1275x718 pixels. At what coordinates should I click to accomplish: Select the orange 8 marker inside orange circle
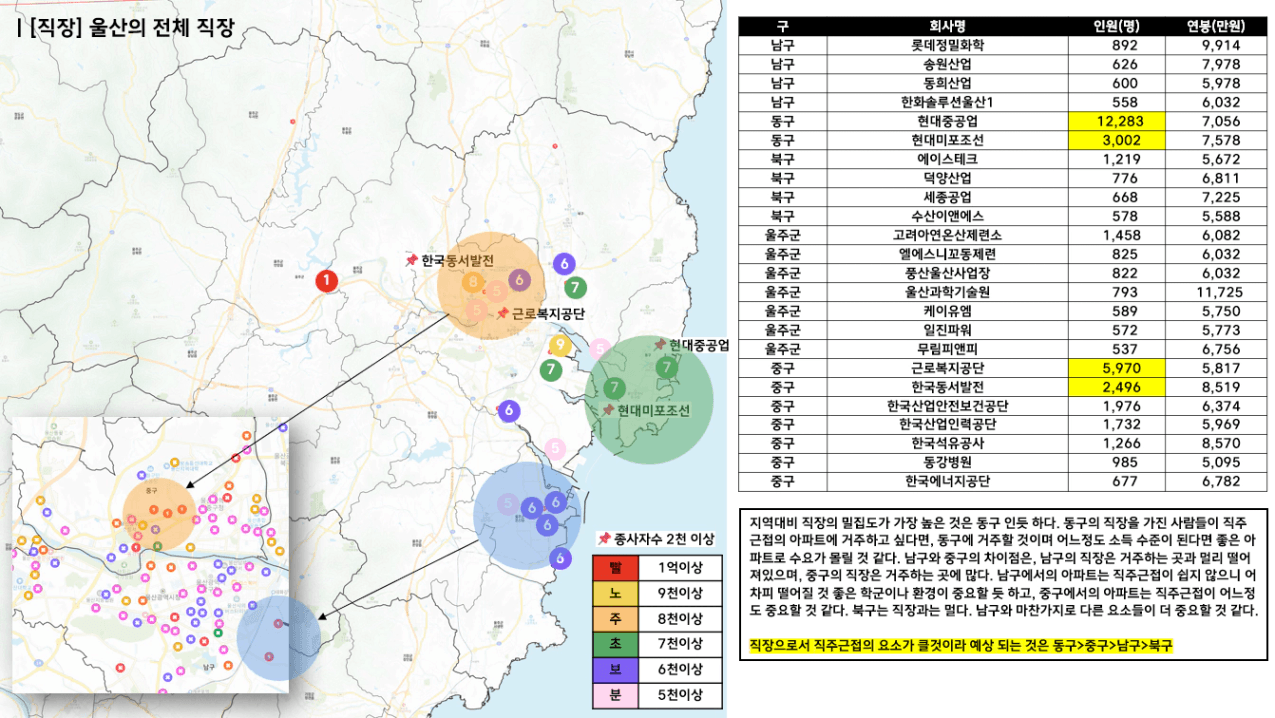474,282
